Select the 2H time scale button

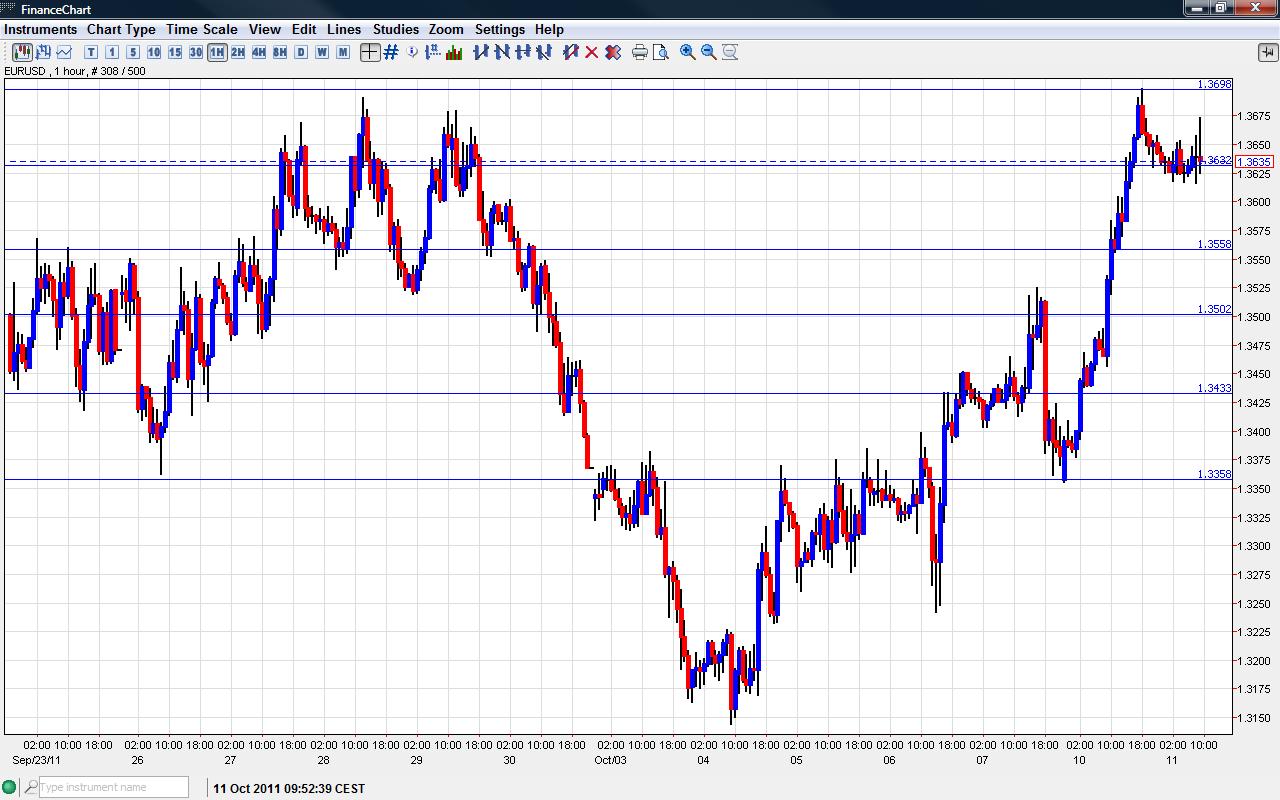click(x=238, y=52)
